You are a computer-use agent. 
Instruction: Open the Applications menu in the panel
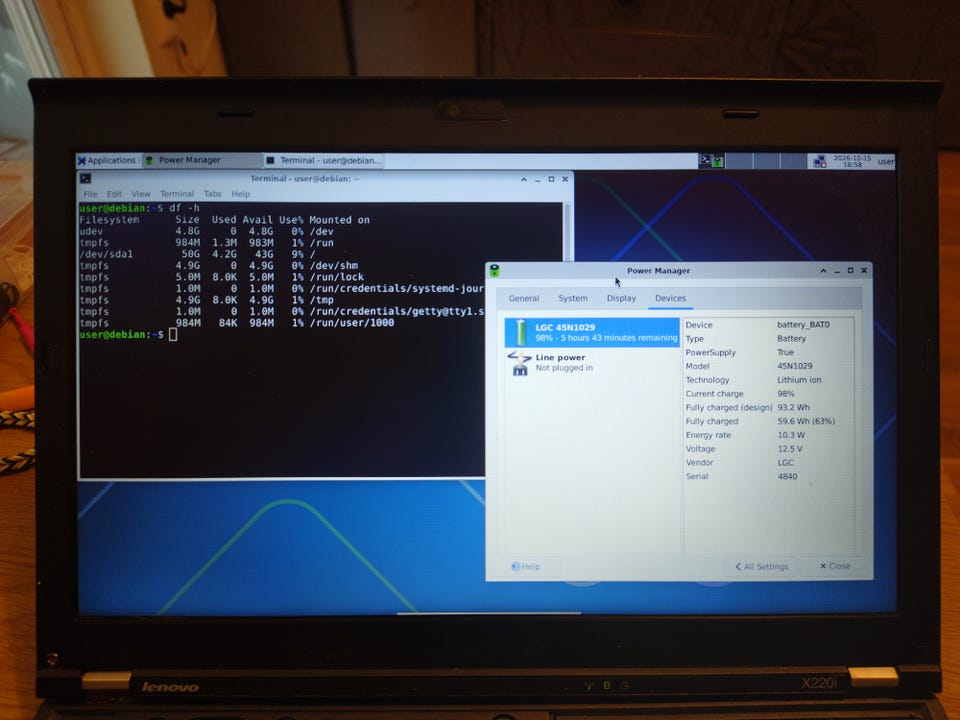click(107, 160)
